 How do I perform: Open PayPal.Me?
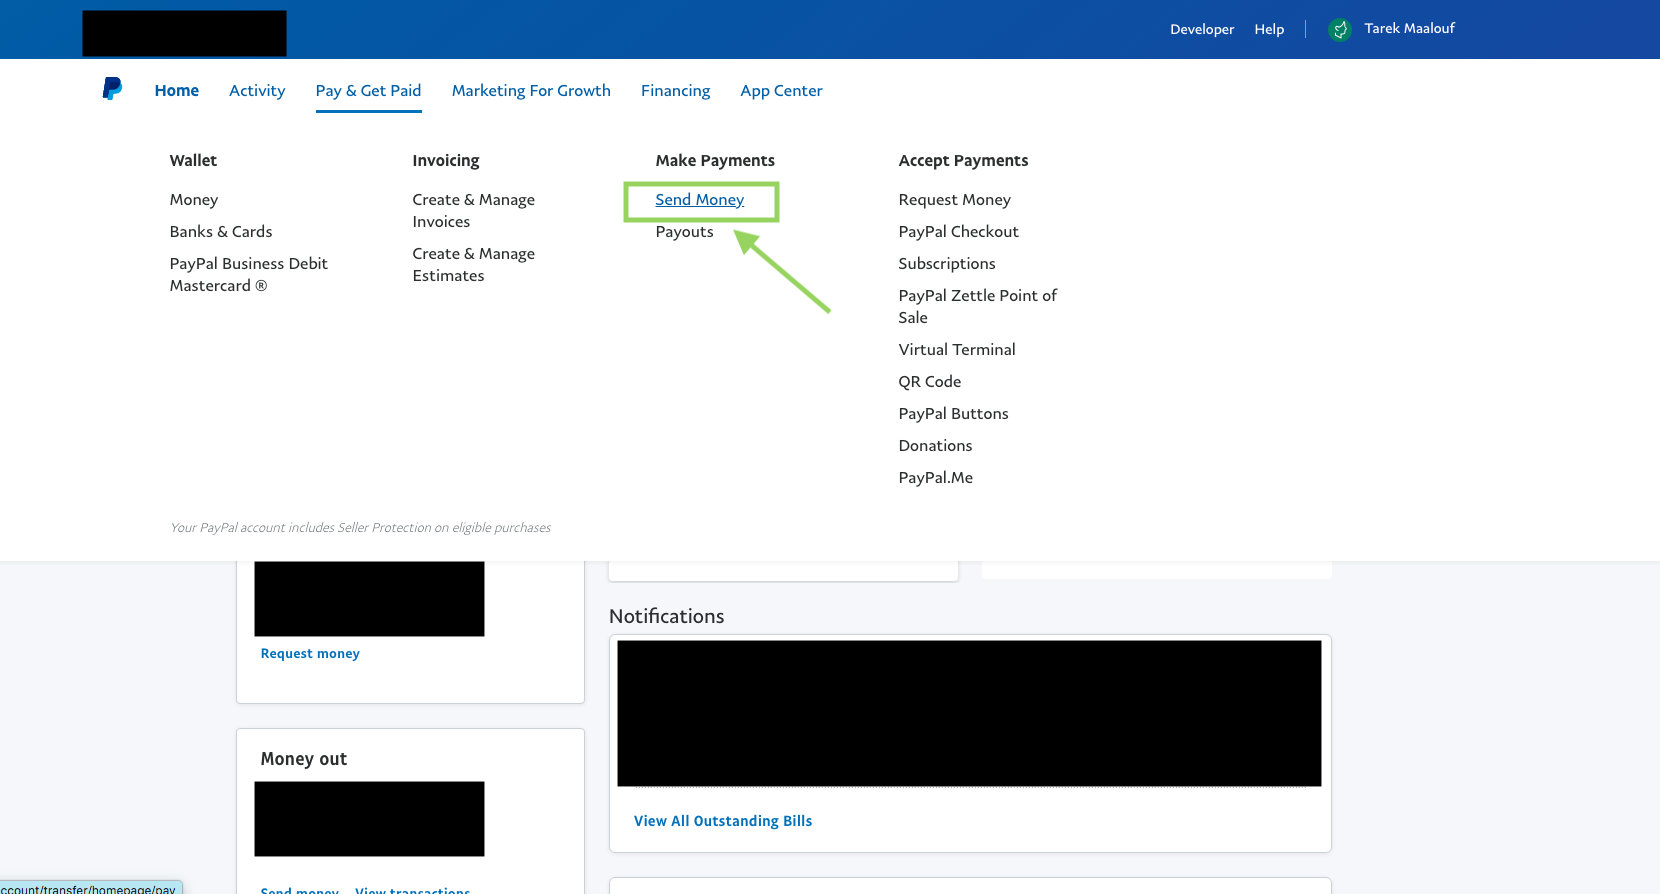point(936,477)
